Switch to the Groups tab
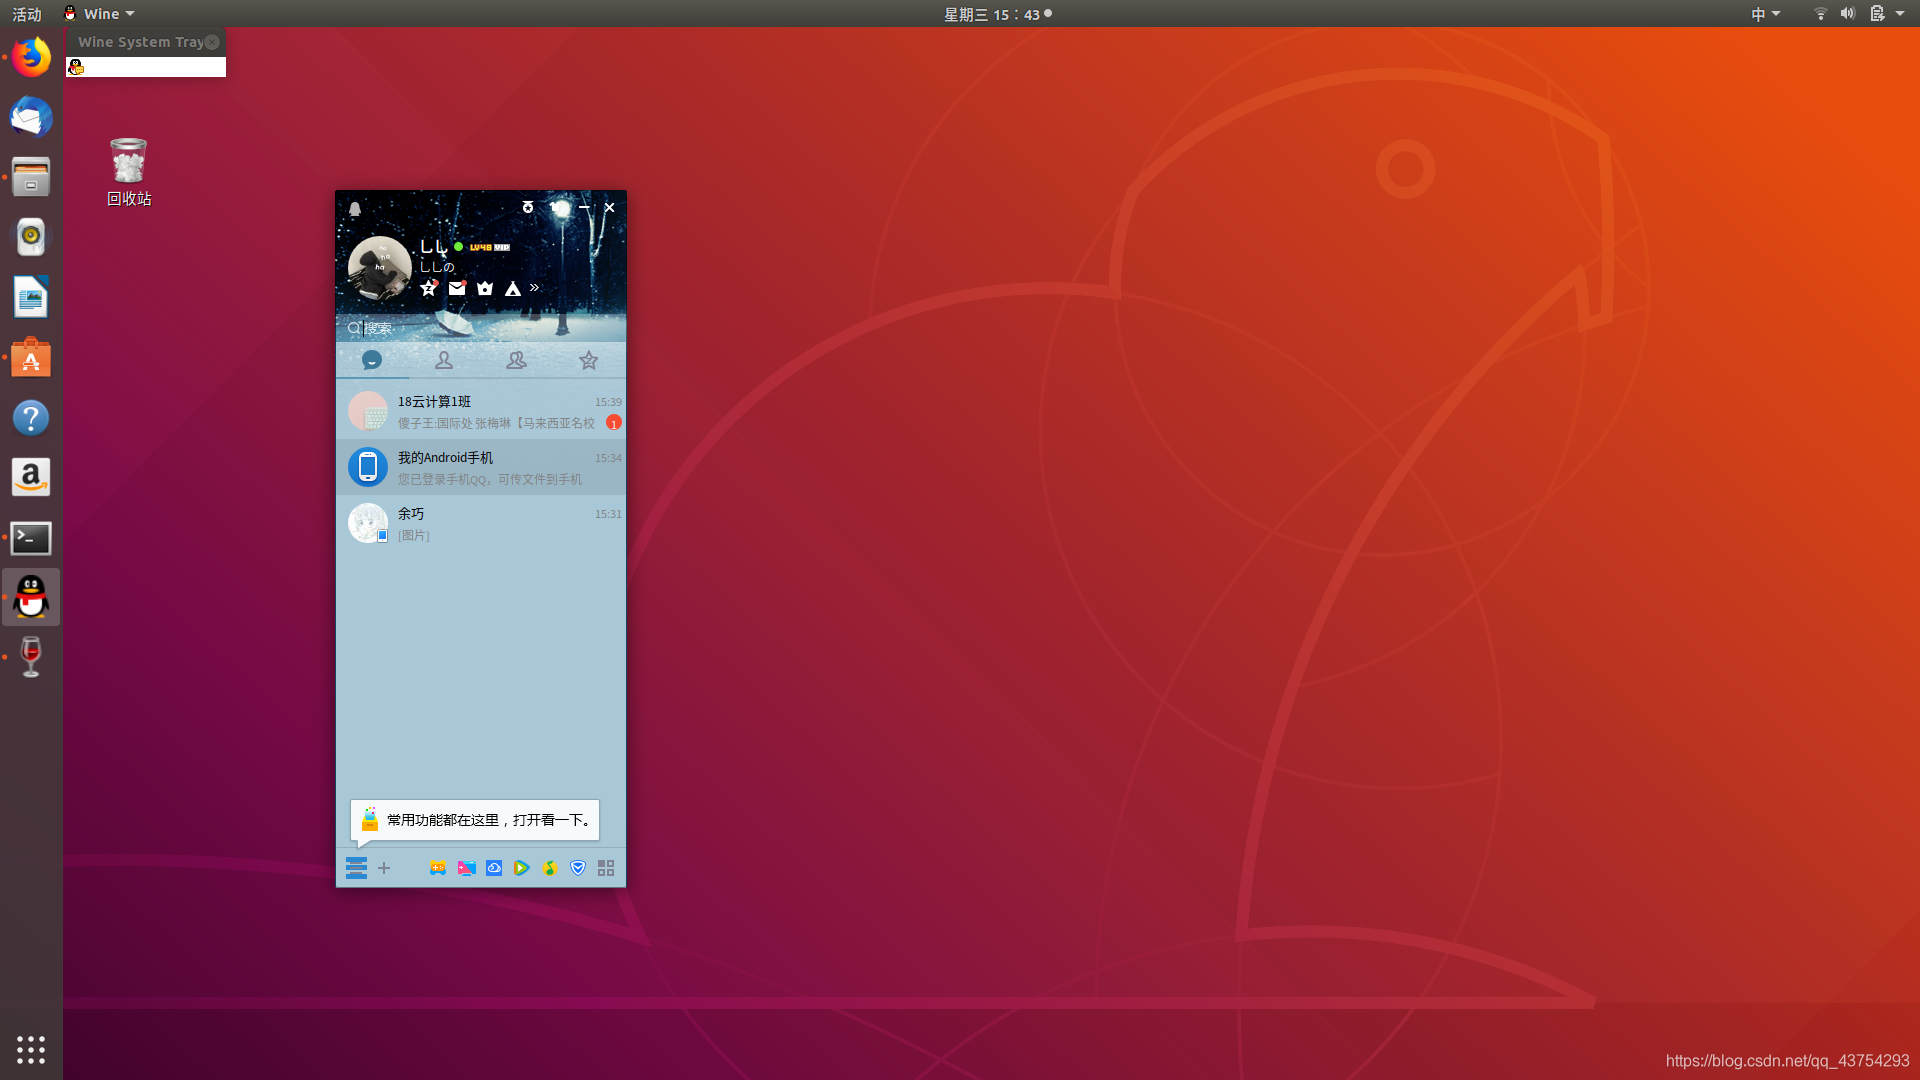Screen dimensions: 1920x1080 point(516,360)
